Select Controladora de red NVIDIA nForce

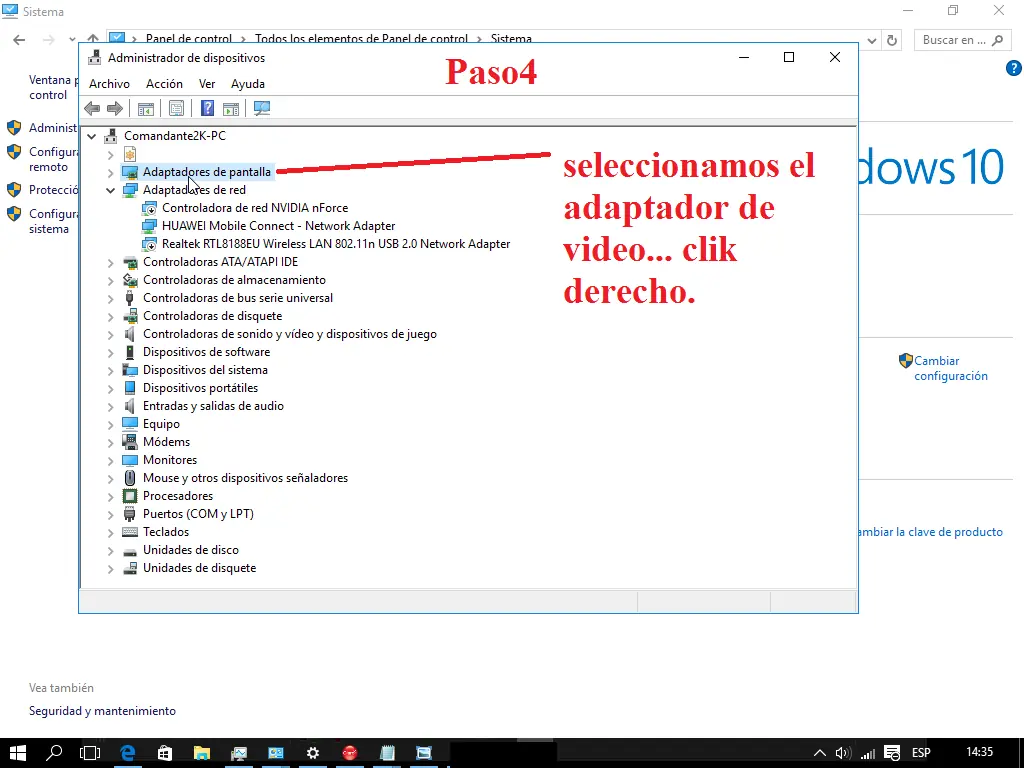255,208
